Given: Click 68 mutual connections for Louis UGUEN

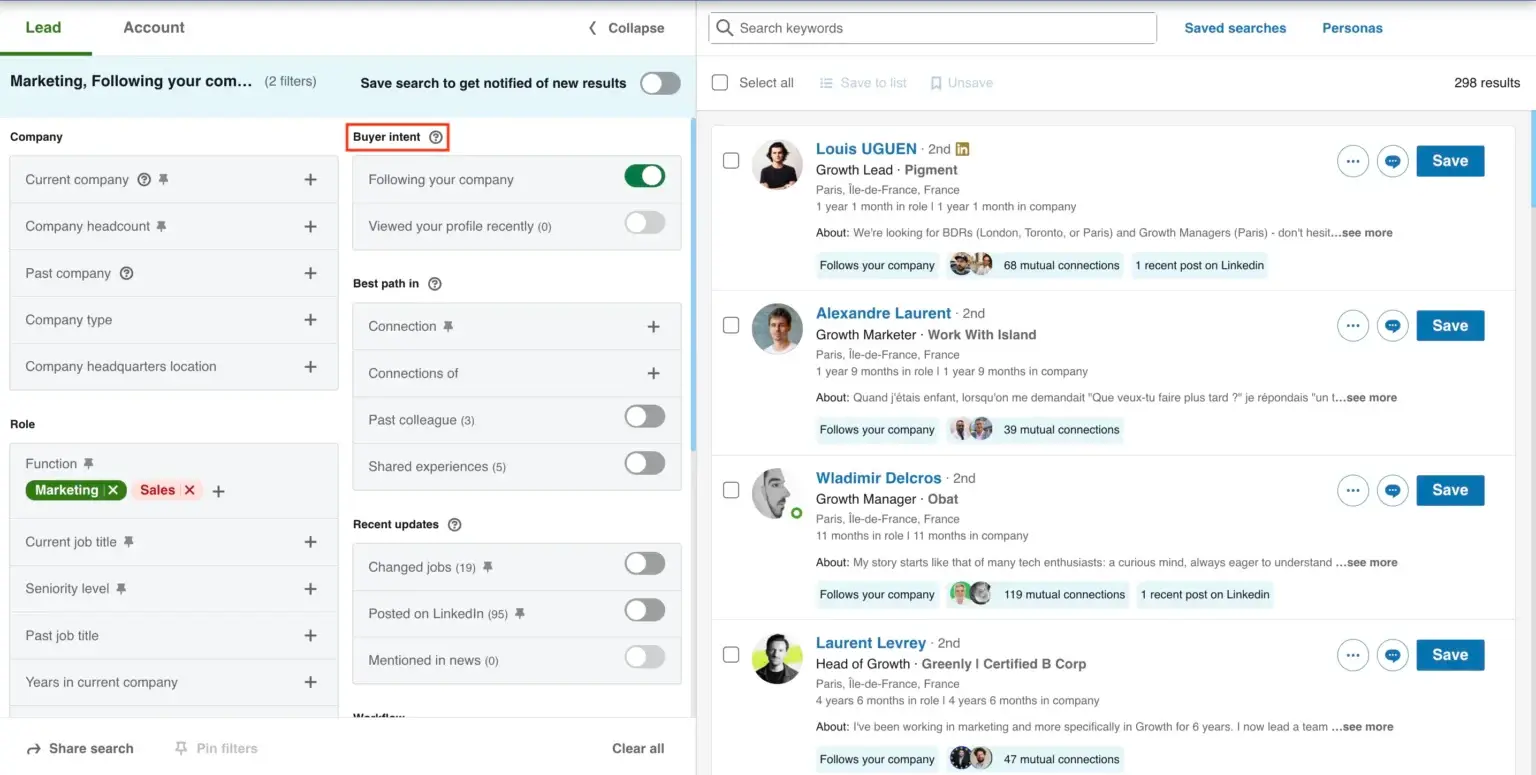Looking at the screenshot, I should click(x=1061, y=265).
